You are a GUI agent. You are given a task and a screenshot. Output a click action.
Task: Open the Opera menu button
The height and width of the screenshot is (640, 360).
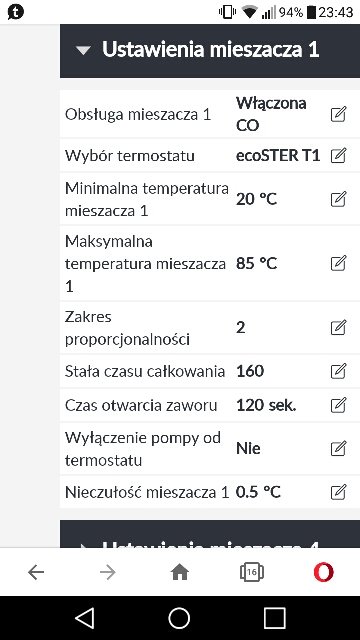coord(324,572)
